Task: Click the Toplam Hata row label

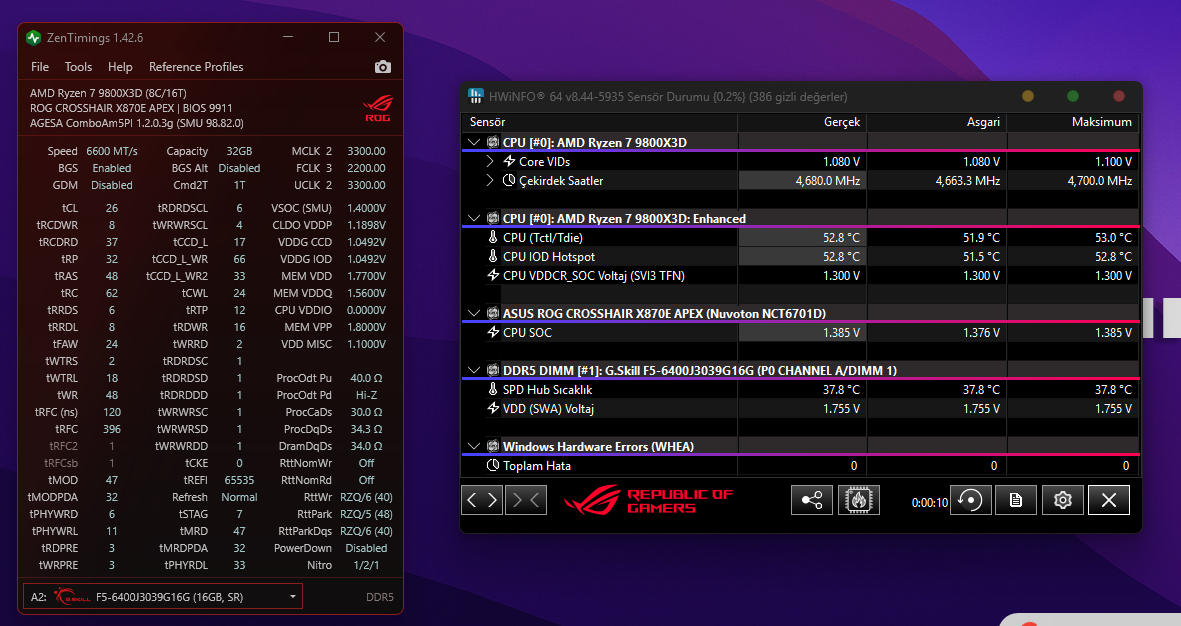Action: tap(537, 466)
